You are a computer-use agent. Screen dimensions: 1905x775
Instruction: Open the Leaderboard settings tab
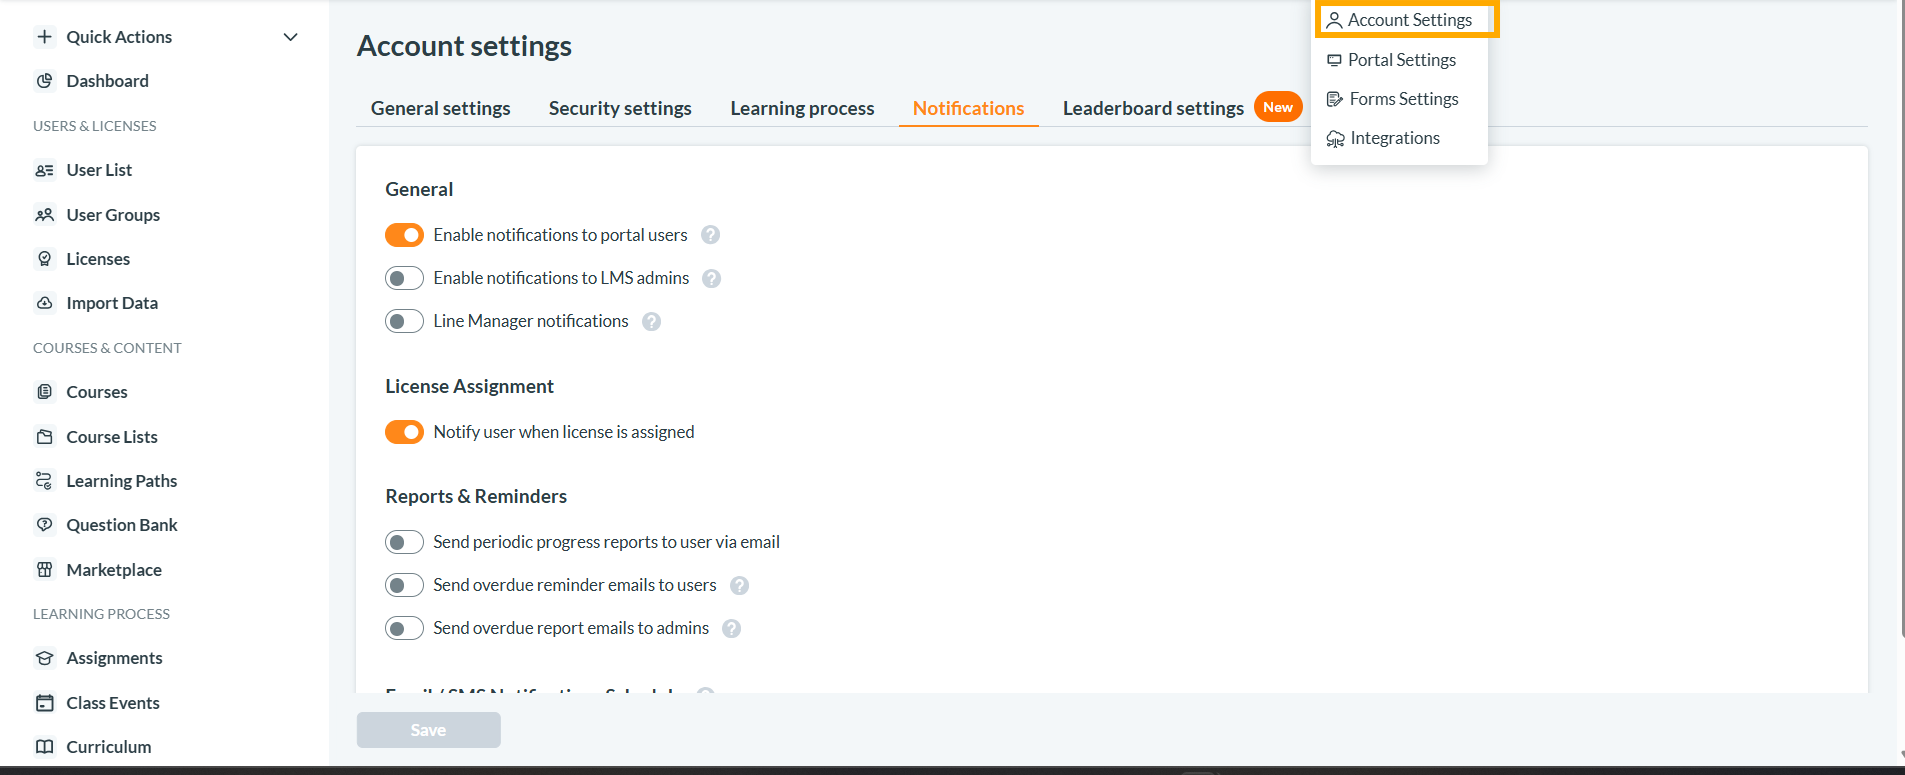1153,108
